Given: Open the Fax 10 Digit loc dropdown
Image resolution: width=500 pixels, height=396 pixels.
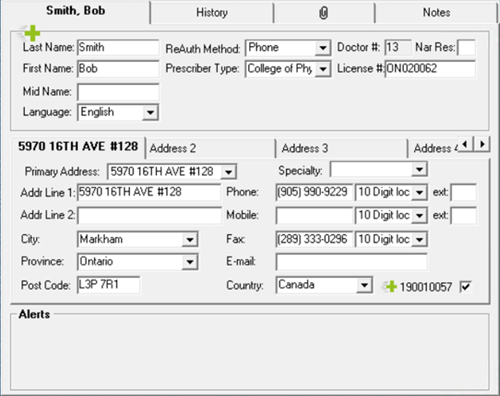Looking at the screenshot, I should (419, 239).
